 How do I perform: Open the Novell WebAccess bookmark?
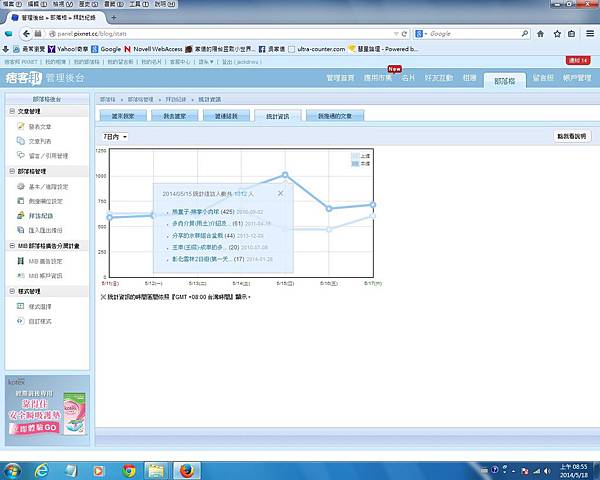(153, 49)
